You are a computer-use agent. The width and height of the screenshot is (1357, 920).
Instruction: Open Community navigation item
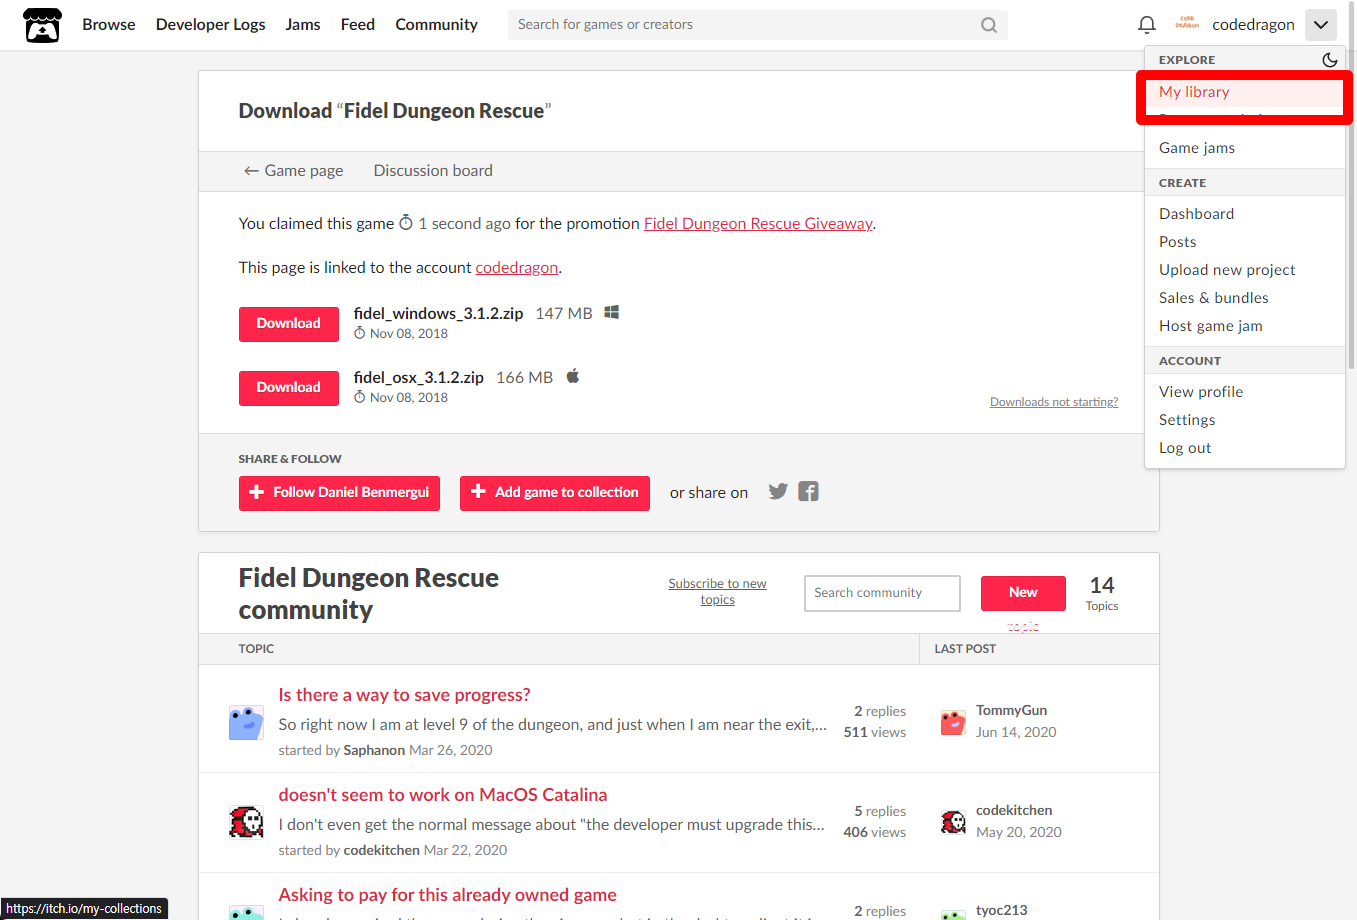click(x=437, y=25)
